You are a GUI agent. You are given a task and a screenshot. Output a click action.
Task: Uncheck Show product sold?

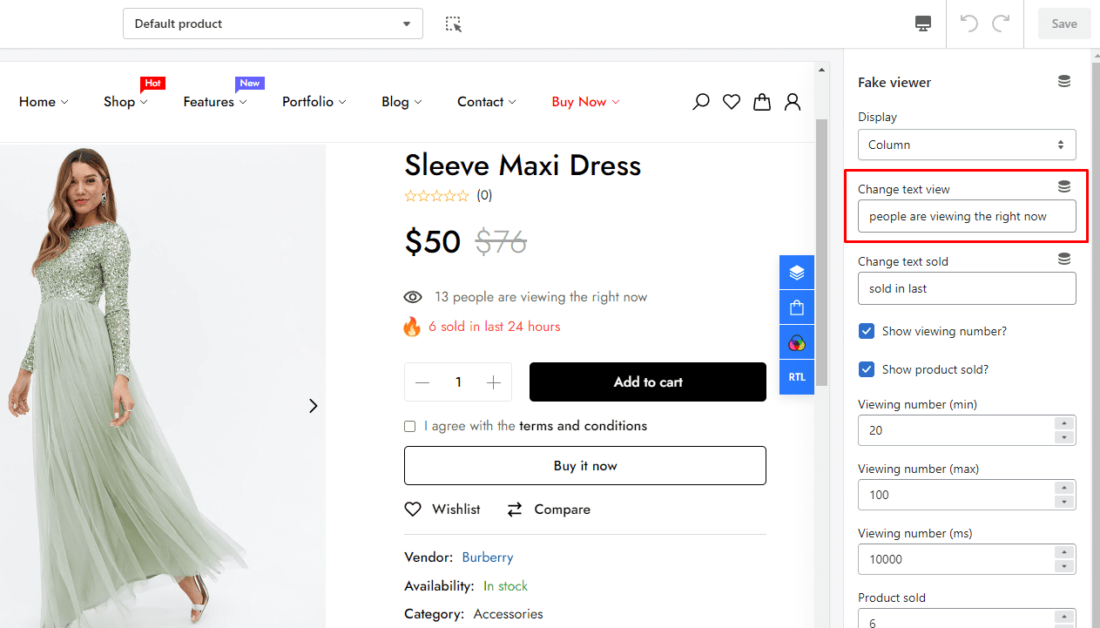(x=866, y=369)
